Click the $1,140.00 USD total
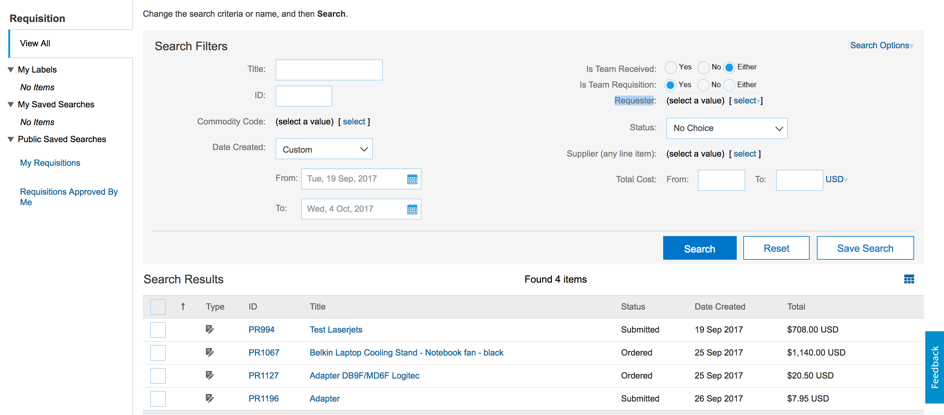 [x=816, y=352]
